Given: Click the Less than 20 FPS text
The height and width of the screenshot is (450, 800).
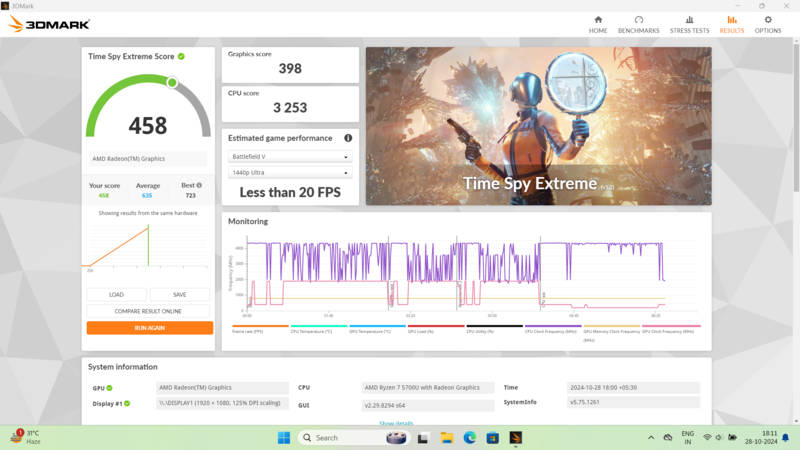Looking at the screenshot, I should 290,192.
